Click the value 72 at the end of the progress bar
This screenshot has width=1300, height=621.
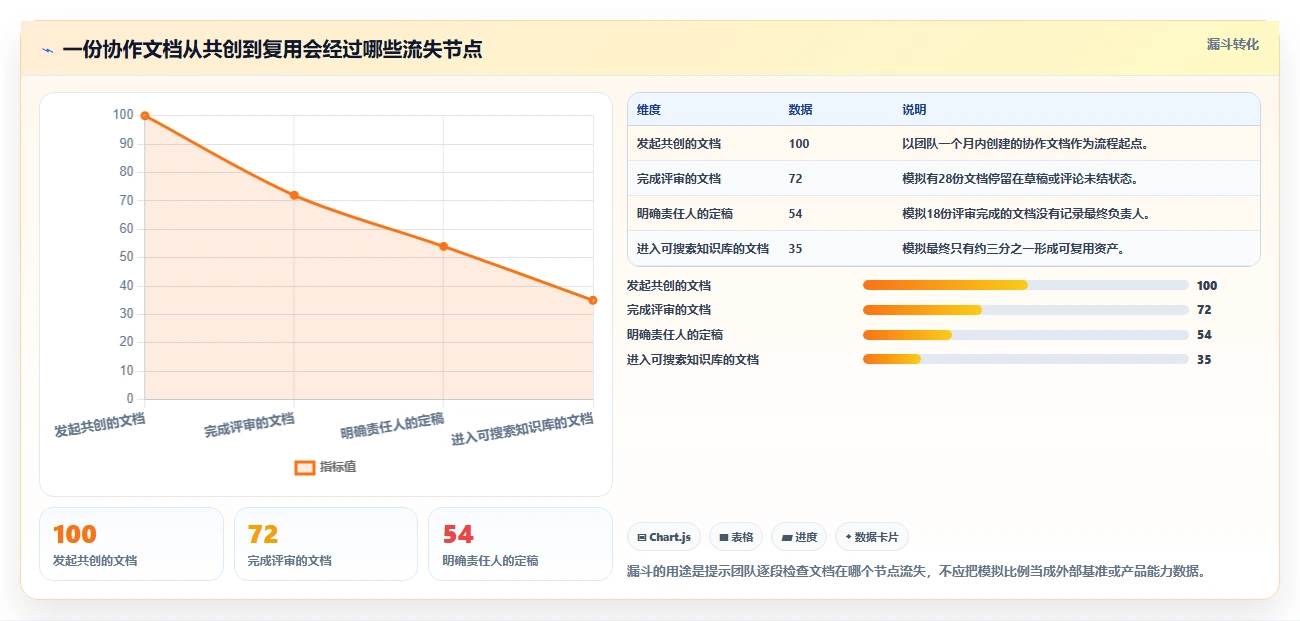[x=1204, y=310]
